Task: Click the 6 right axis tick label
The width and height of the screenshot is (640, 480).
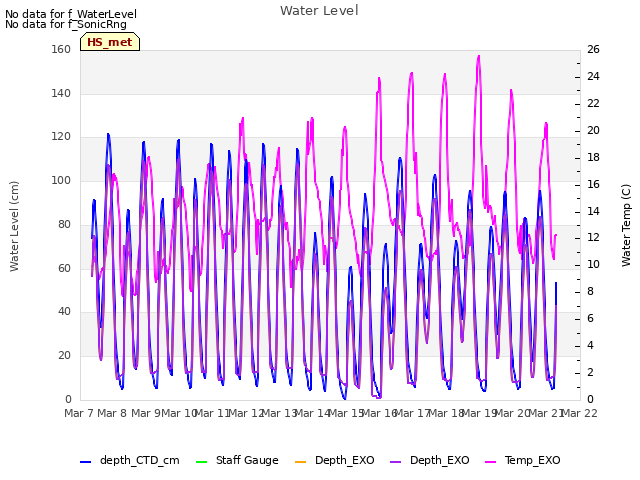Action: point(591,318)
